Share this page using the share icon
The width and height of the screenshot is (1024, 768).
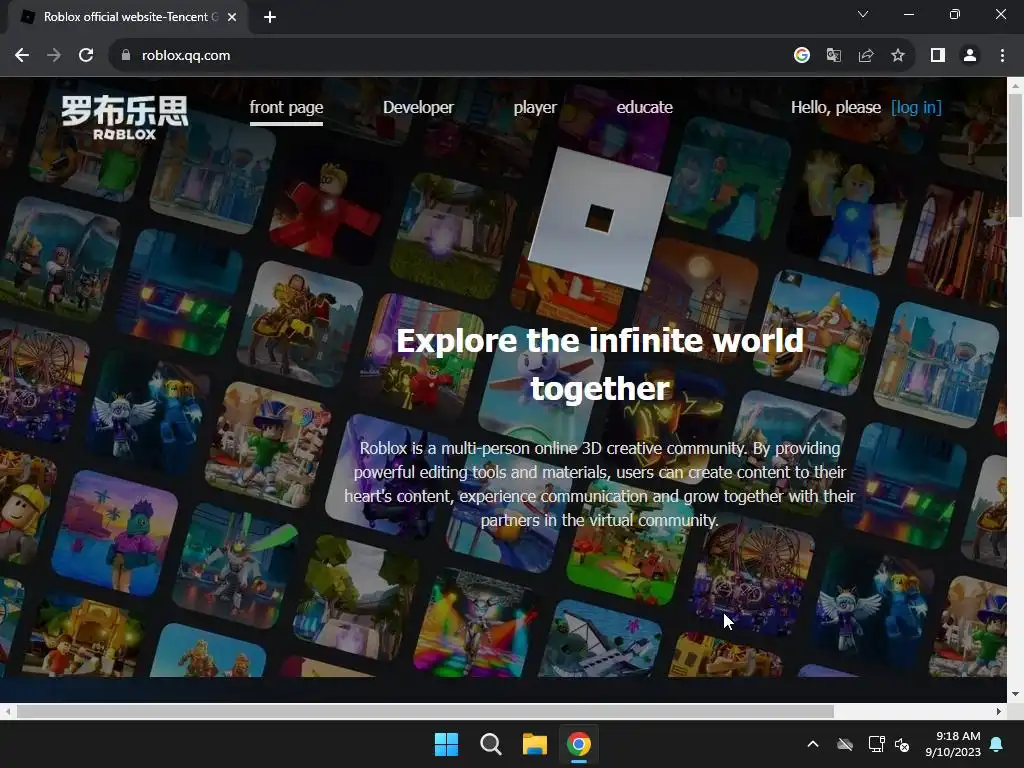click(x=866, y=56)
